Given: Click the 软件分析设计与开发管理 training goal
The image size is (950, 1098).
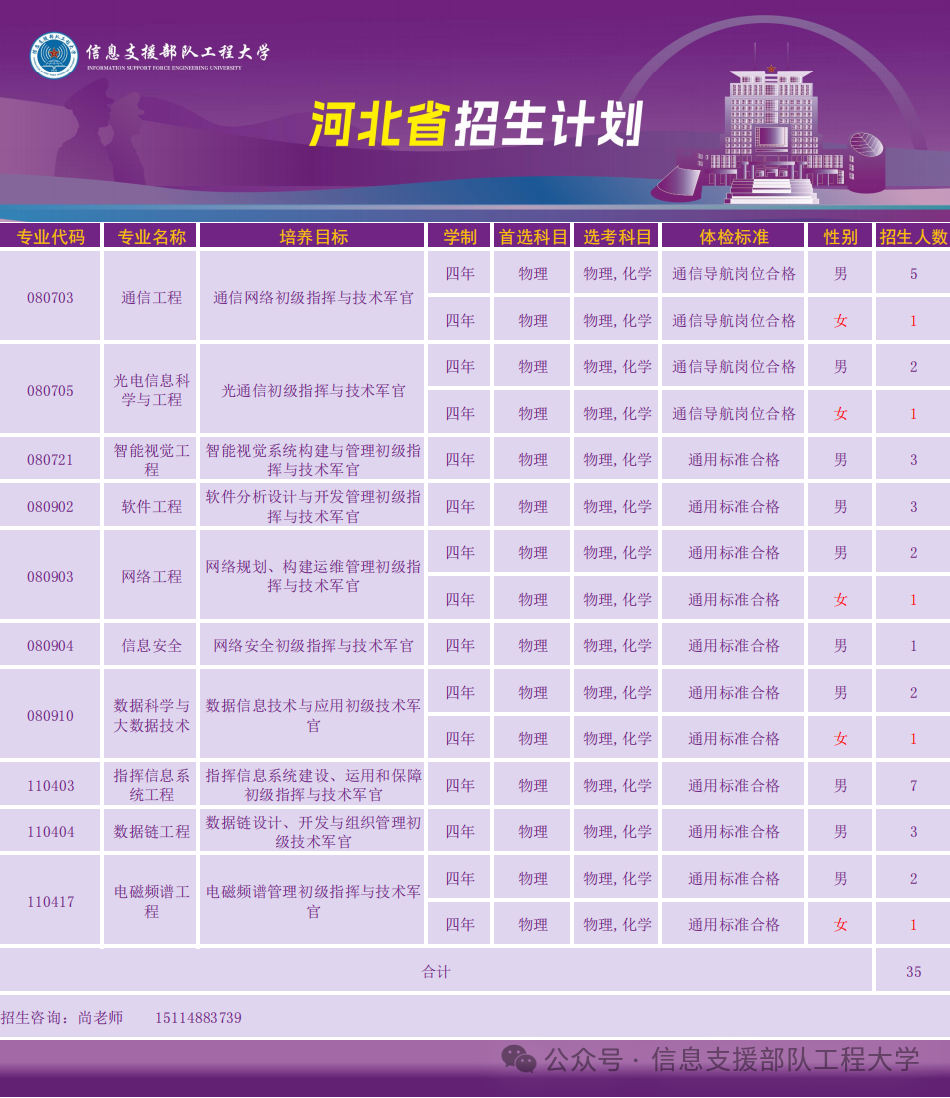Looking at the screenshot, I should coord(313,506).
